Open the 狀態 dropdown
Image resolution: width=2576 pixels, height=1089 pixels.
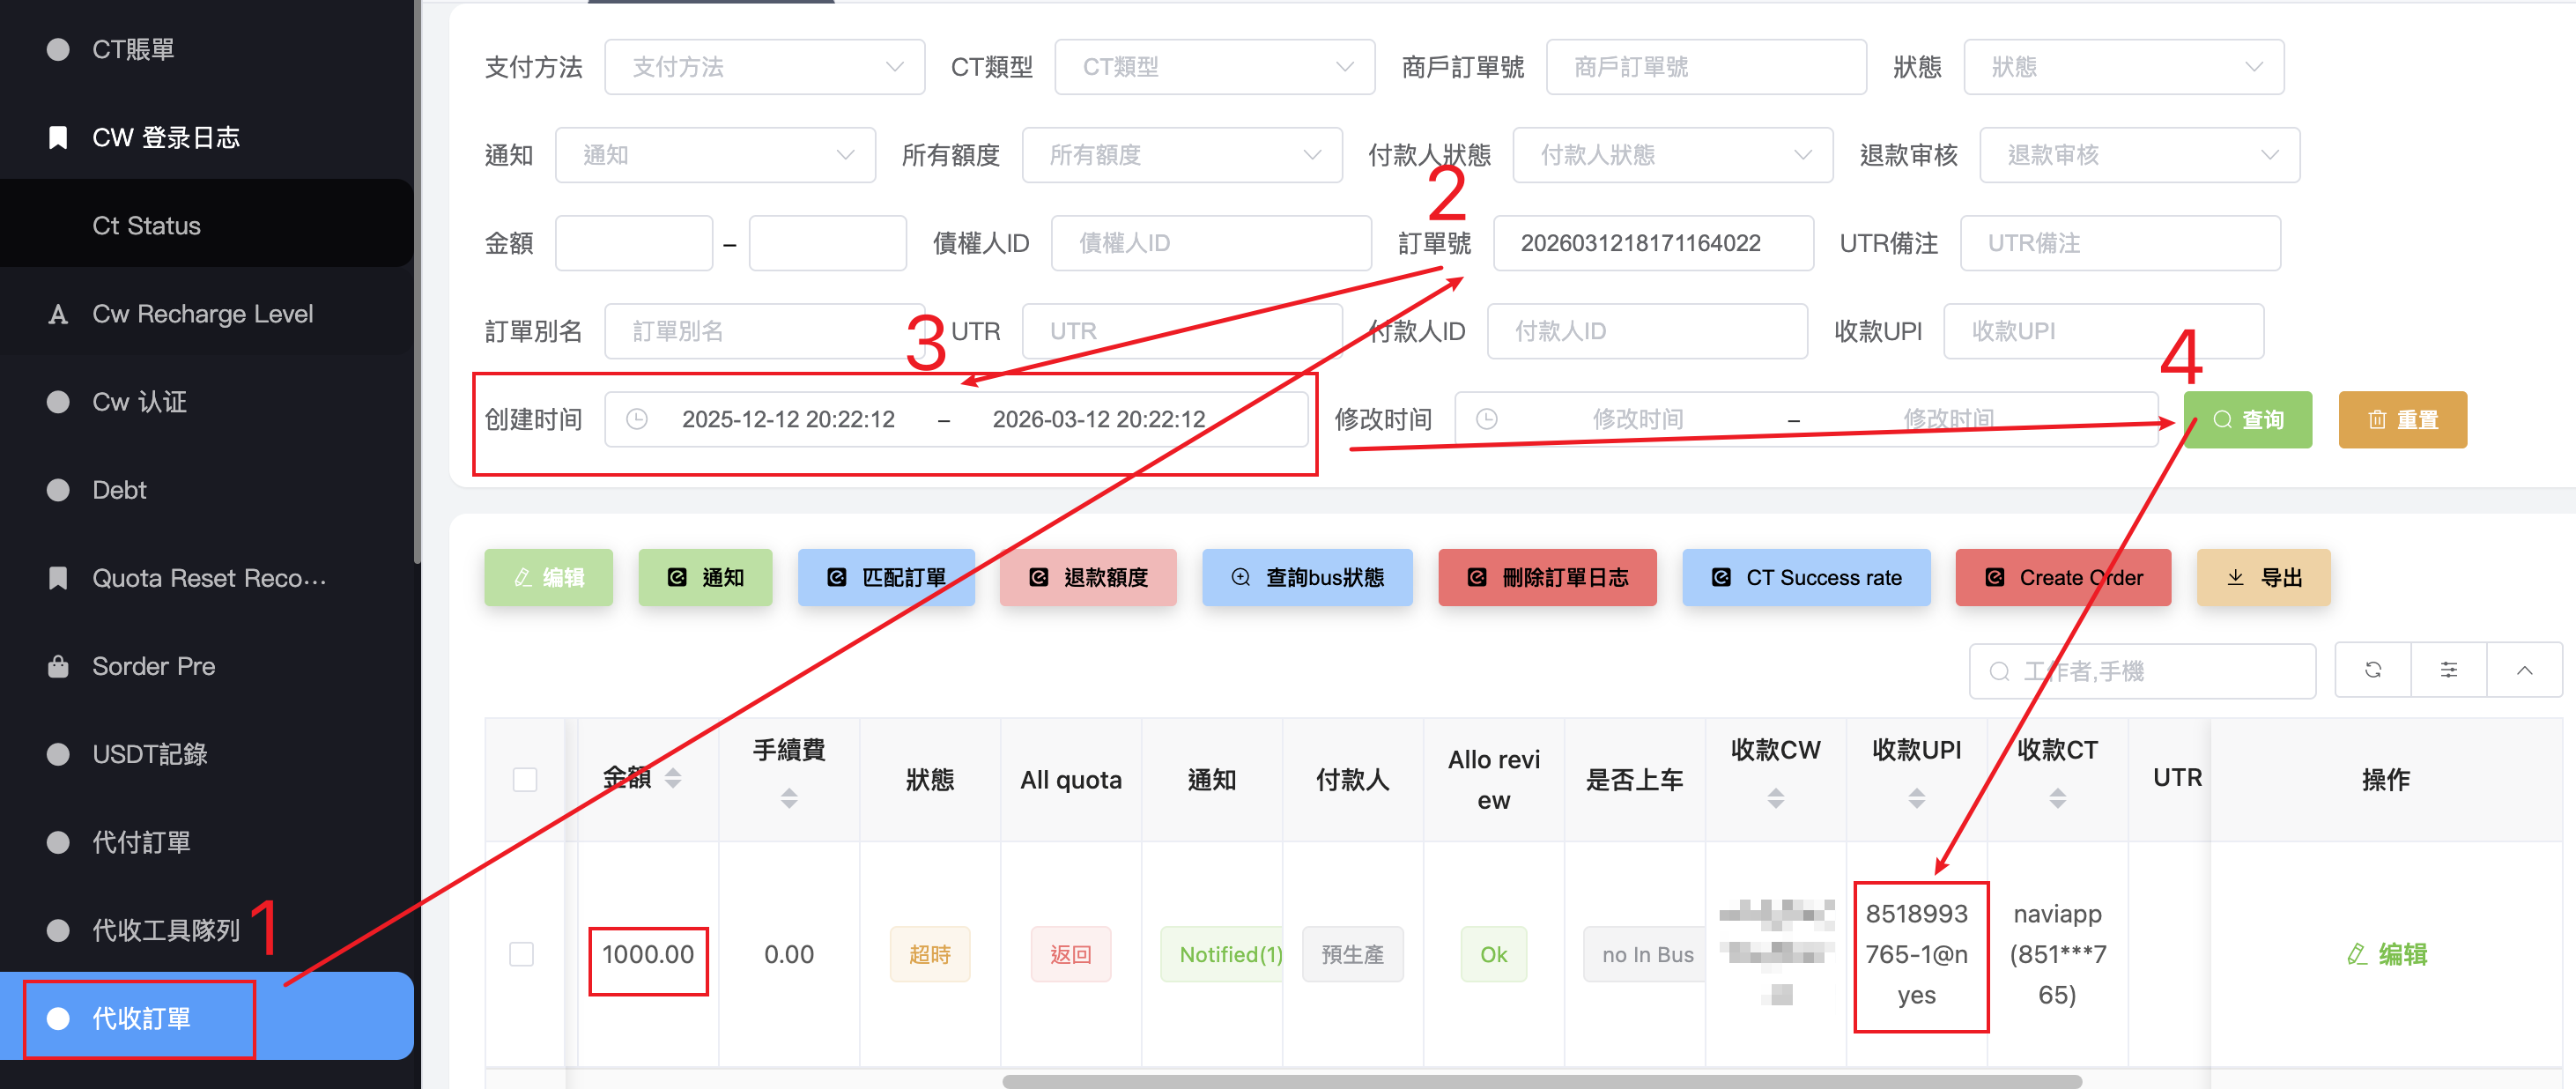click(x=2123, y=67)
